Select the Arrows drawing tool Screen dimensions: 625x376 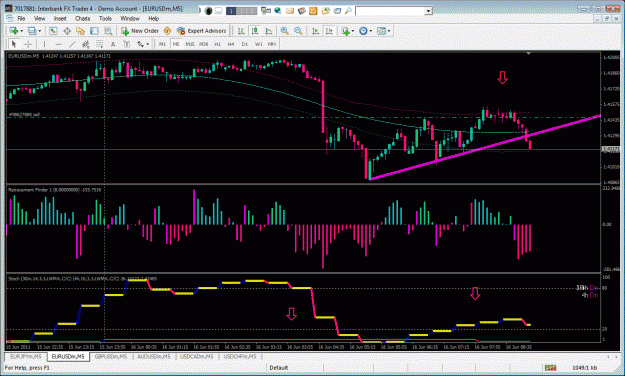tap(140, 44)
